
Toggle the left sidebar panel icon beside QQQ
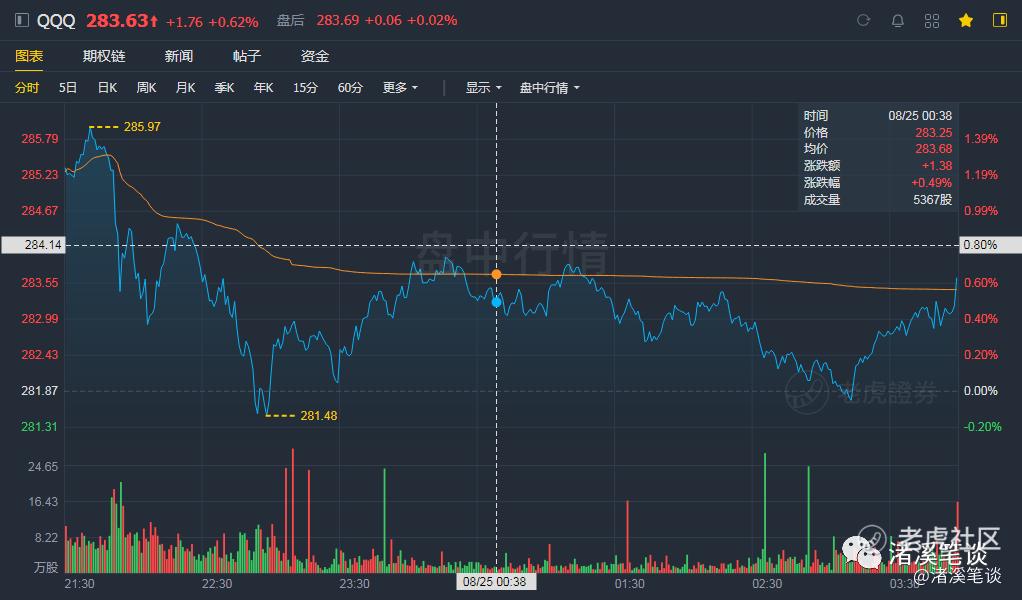[22, 20]
